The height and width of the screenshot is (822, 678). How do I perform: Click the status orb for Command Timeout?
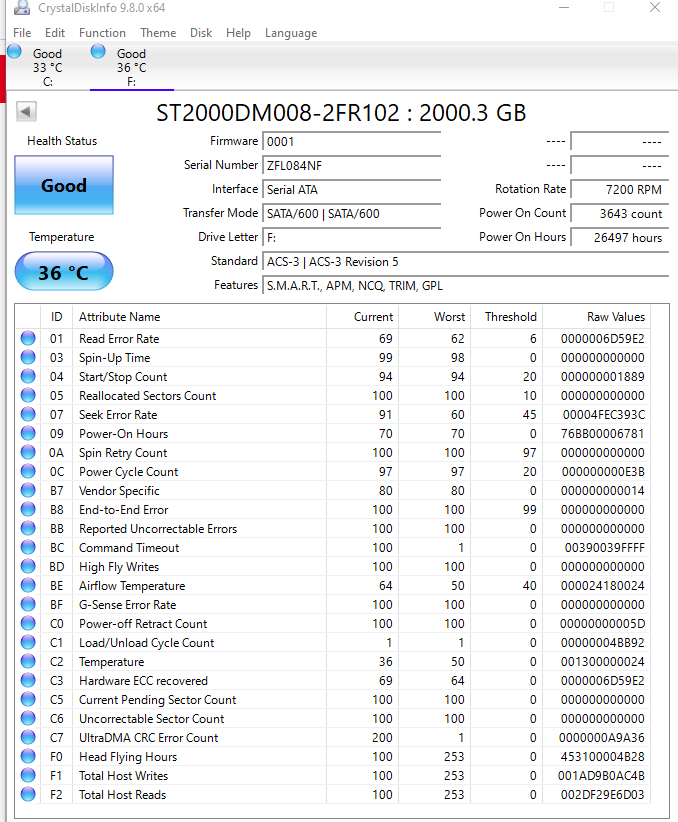[28, 547]
